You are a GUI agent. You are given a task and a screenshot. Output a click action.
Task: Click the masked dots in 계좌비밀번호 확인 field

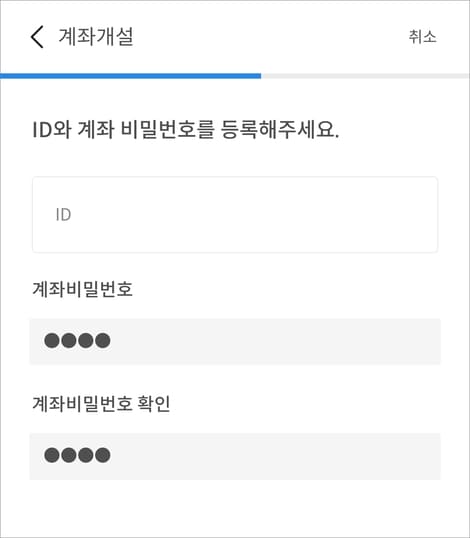point(77,455)
